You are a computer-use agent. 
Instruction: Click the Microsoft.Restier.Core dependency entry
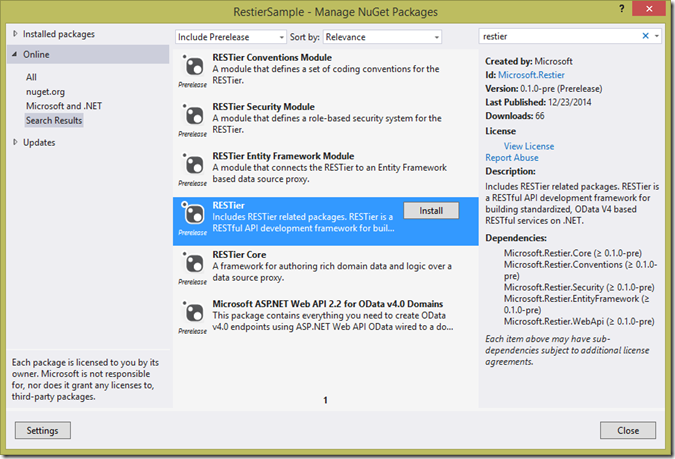573,253
